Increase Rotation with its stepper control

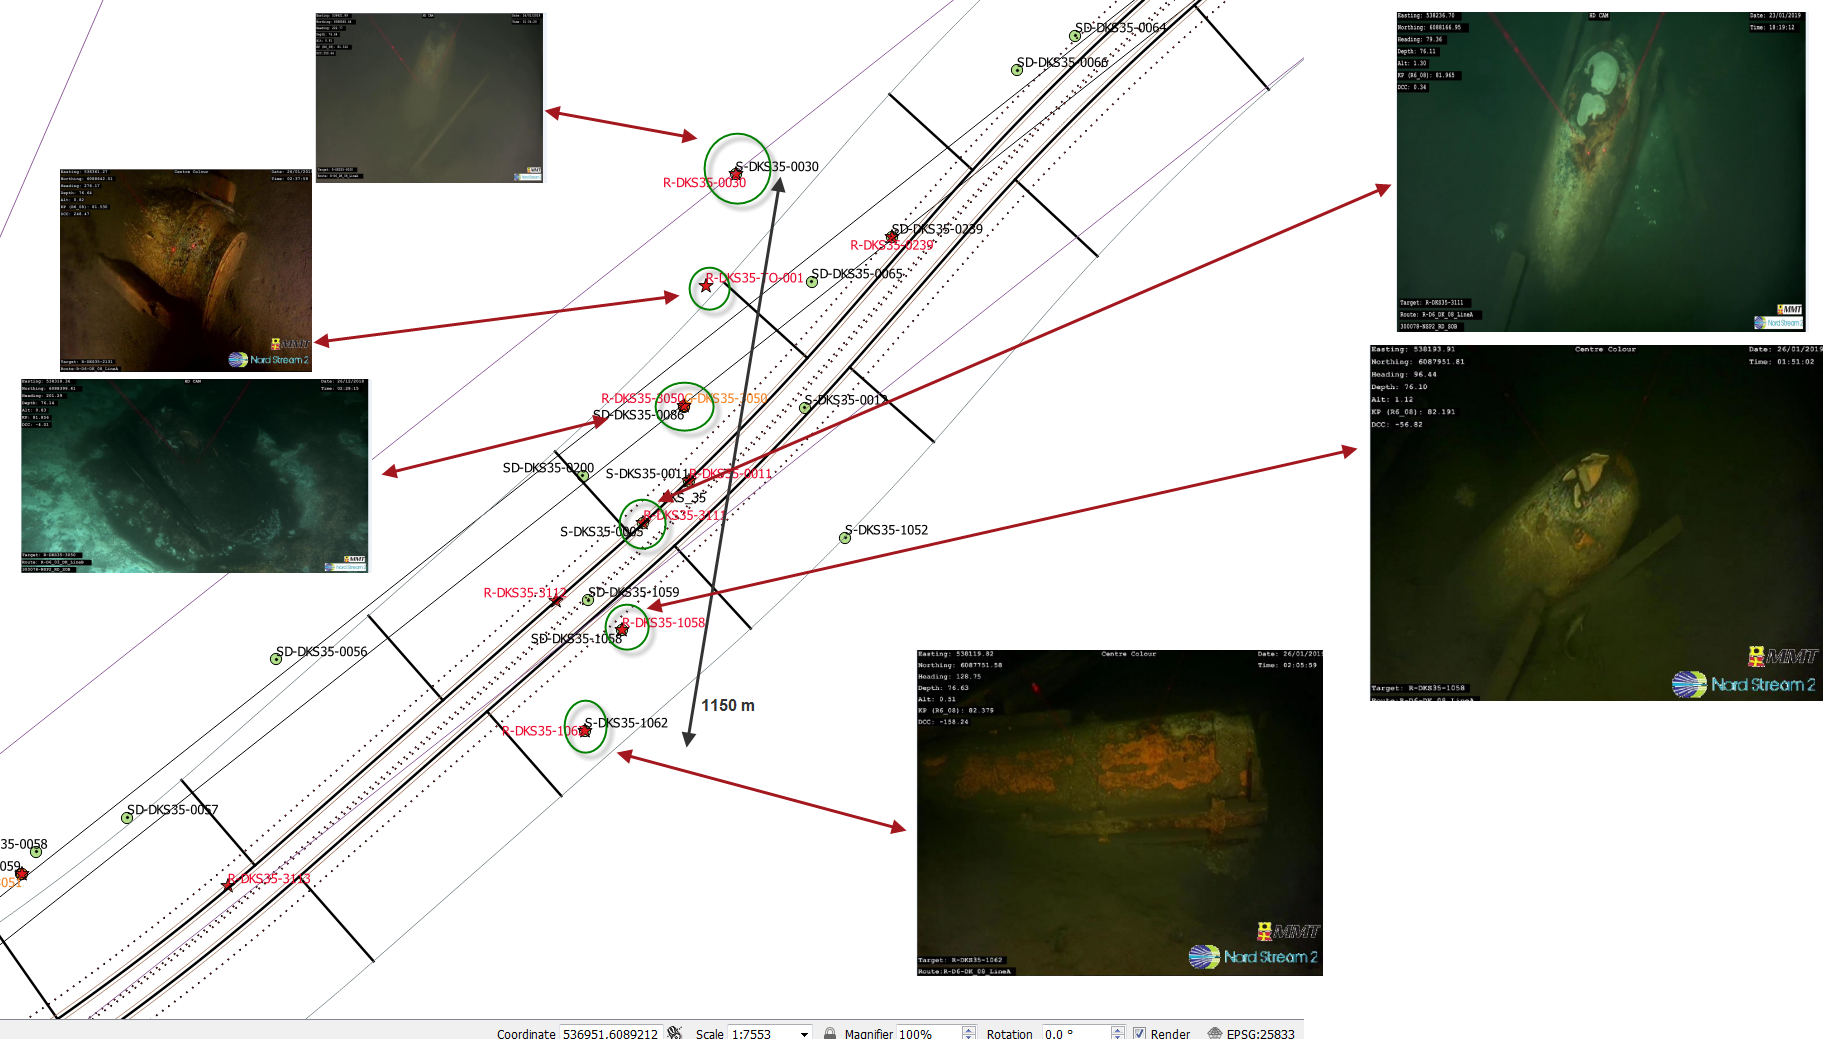click(1118, 1029)
